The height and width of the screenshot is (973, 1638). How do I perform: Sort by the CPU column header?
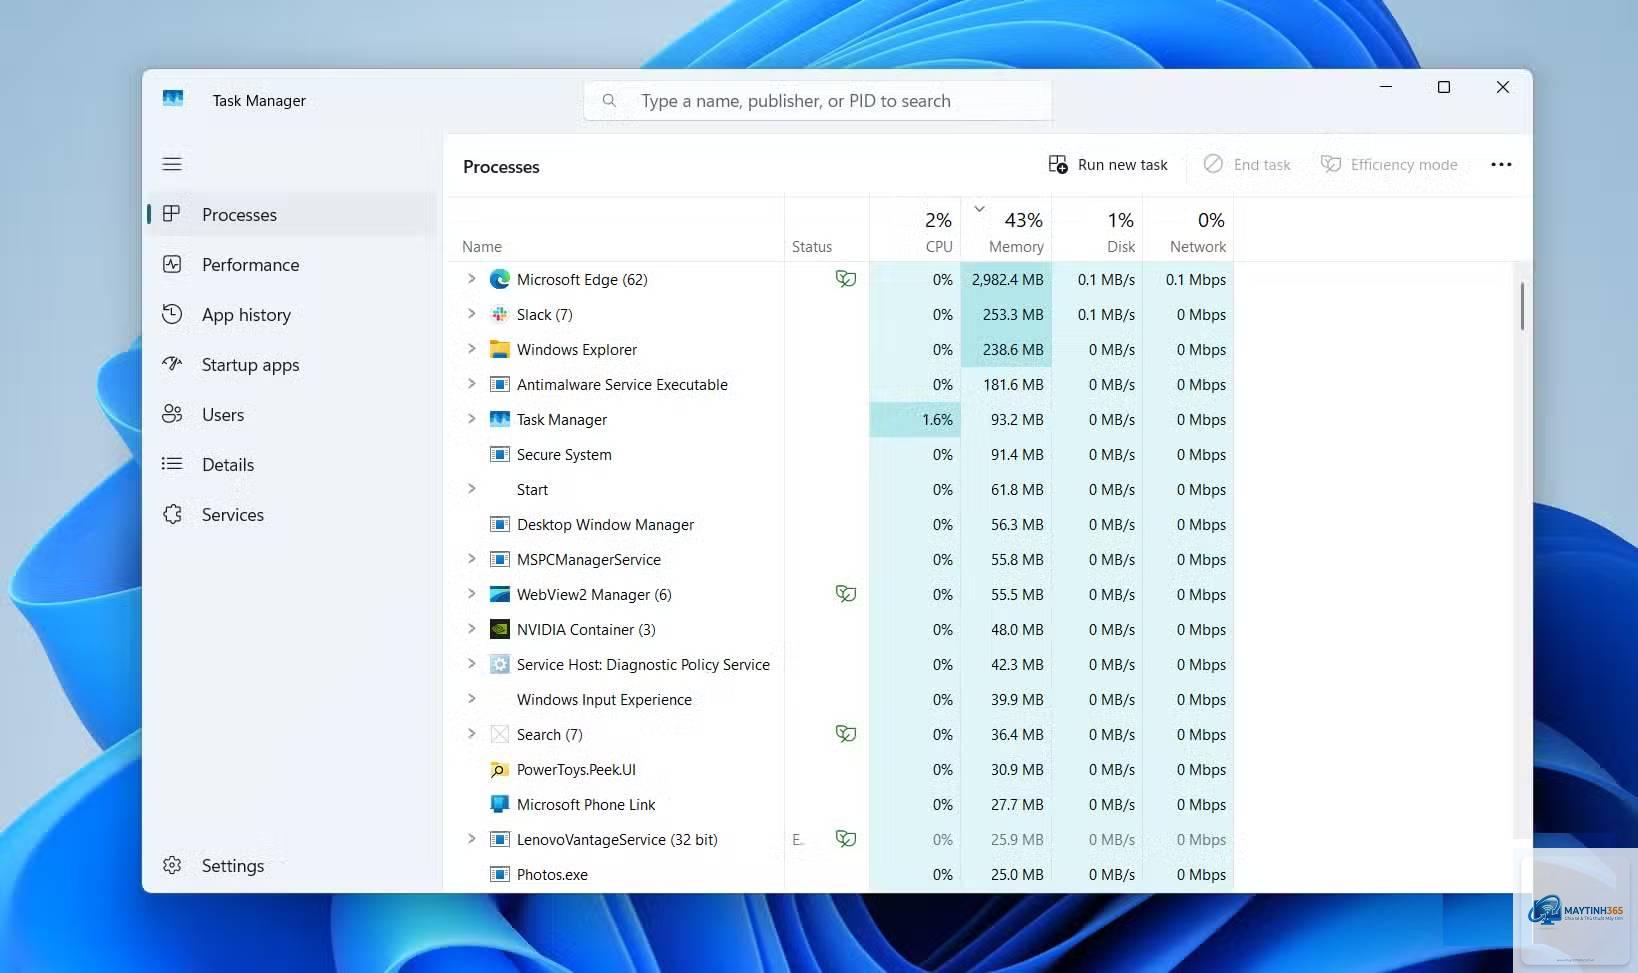click(915, 229)
